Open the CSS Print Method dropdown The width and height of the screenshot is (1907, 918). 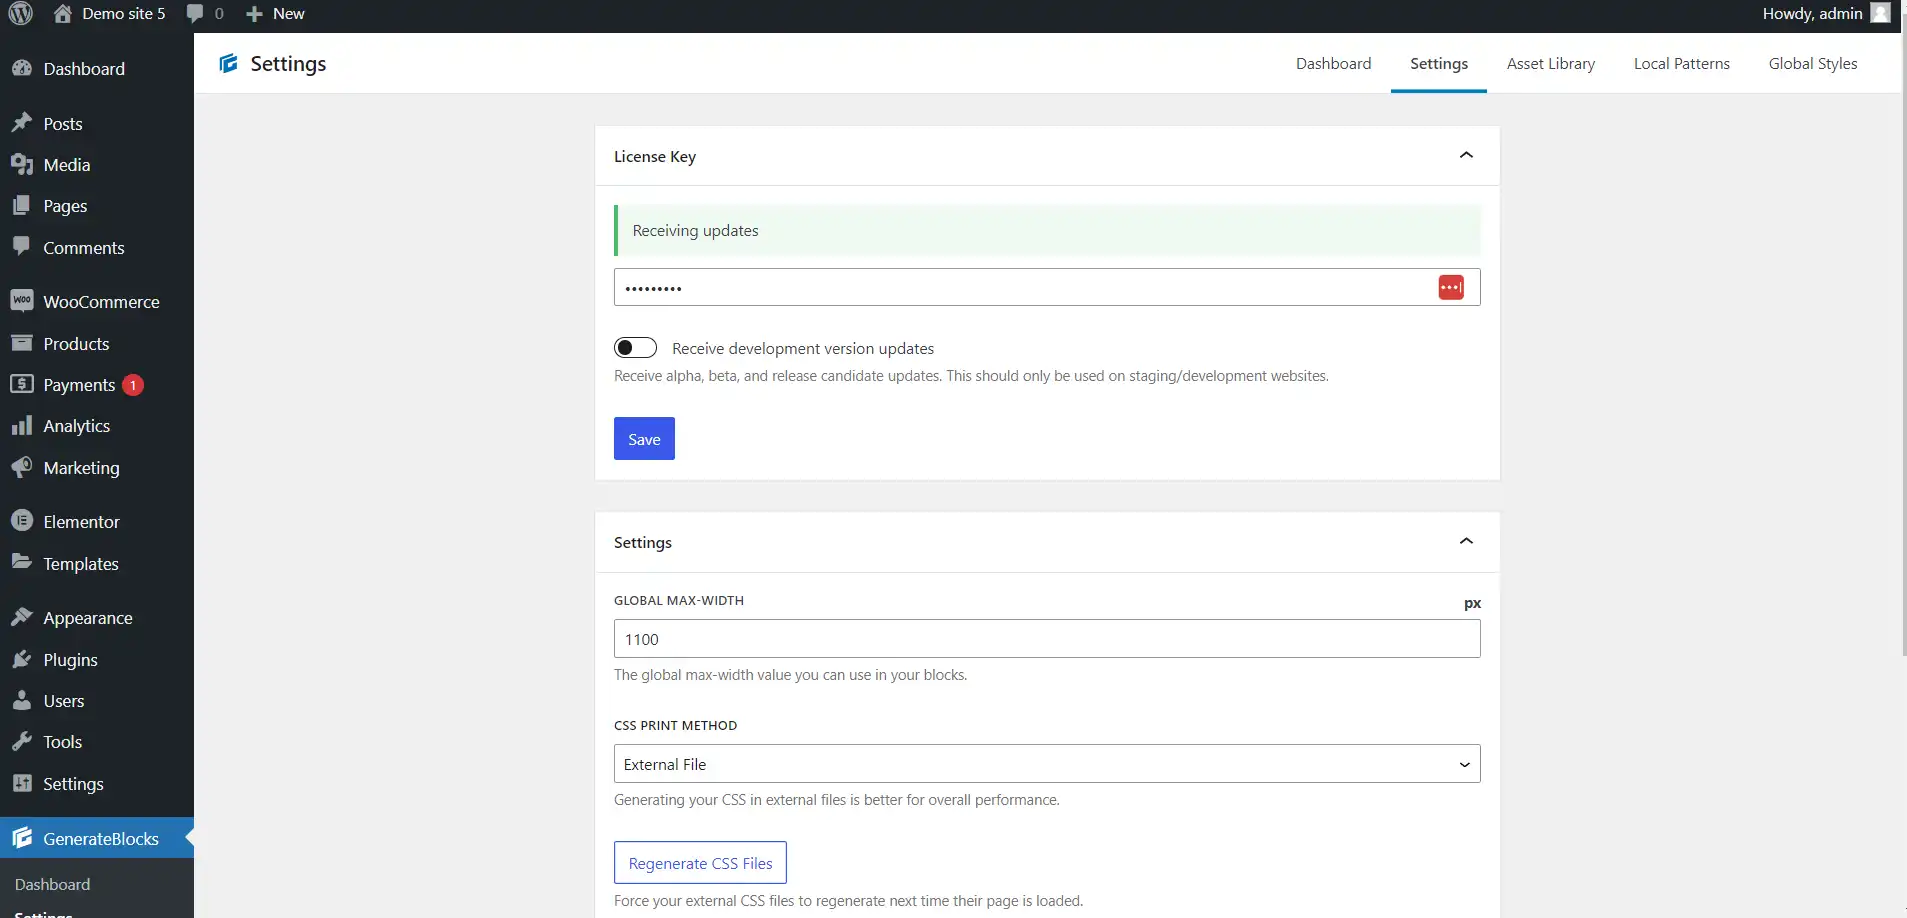tap(1046, 763)
